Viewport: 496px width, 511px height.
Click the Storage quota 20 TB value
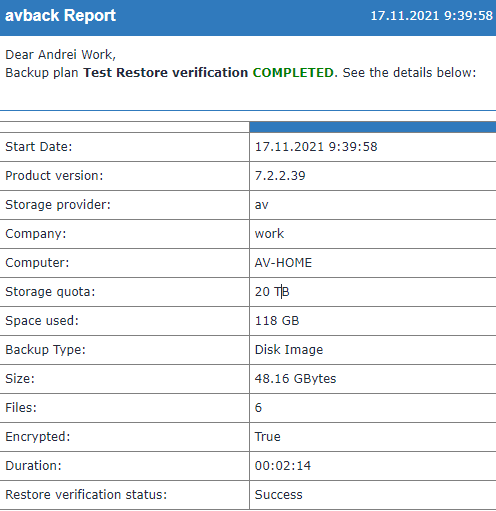[272, 292]
